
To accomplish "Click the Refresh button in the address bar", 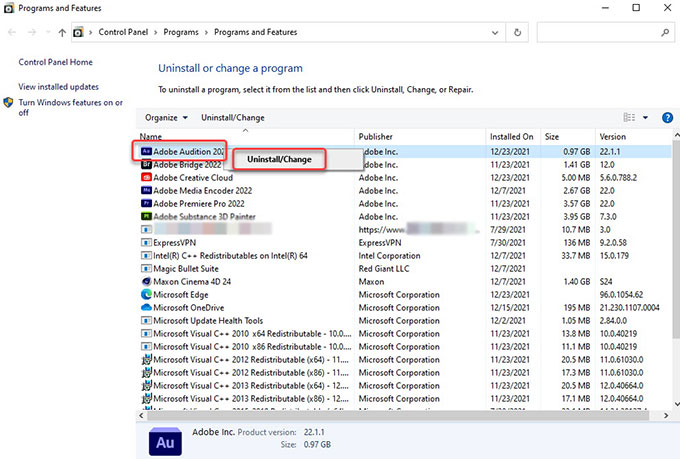I will (x=517, y=33).
